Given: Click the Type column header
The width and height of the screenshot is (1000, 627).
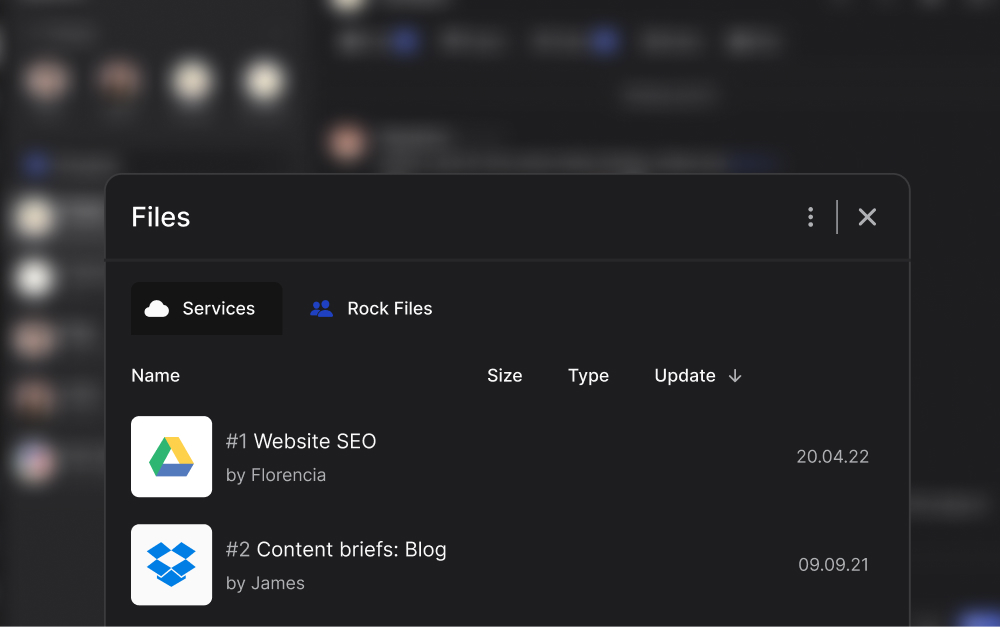Looking at the screenshot, I should click(x=588, y=375).
